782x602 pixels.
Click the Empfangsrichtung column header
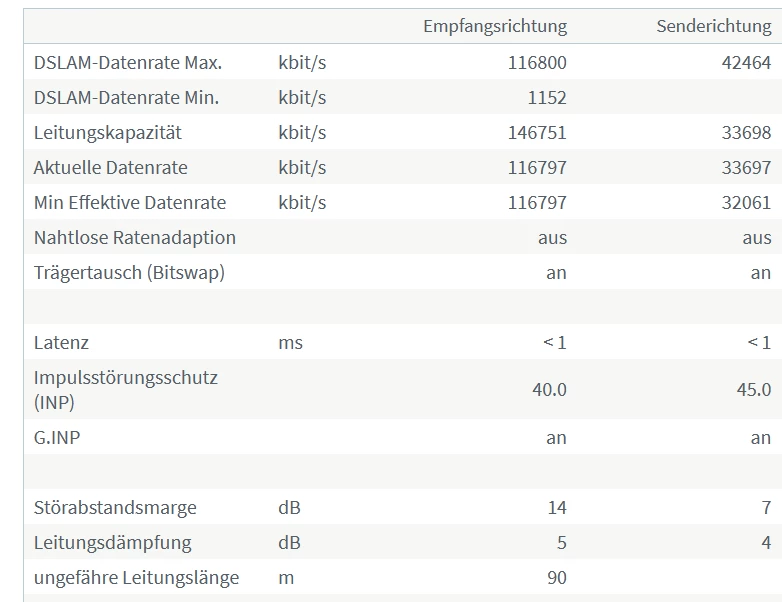[494, 26]
